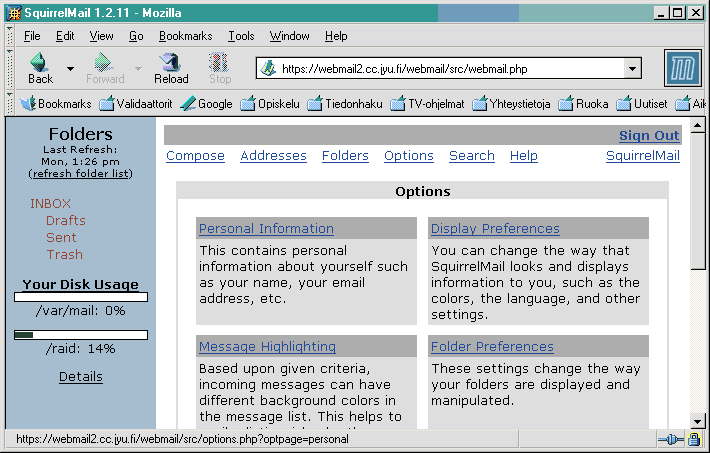Open the Edit menu
The height and width of the screenshot is (453, 710).
[65, 36]
